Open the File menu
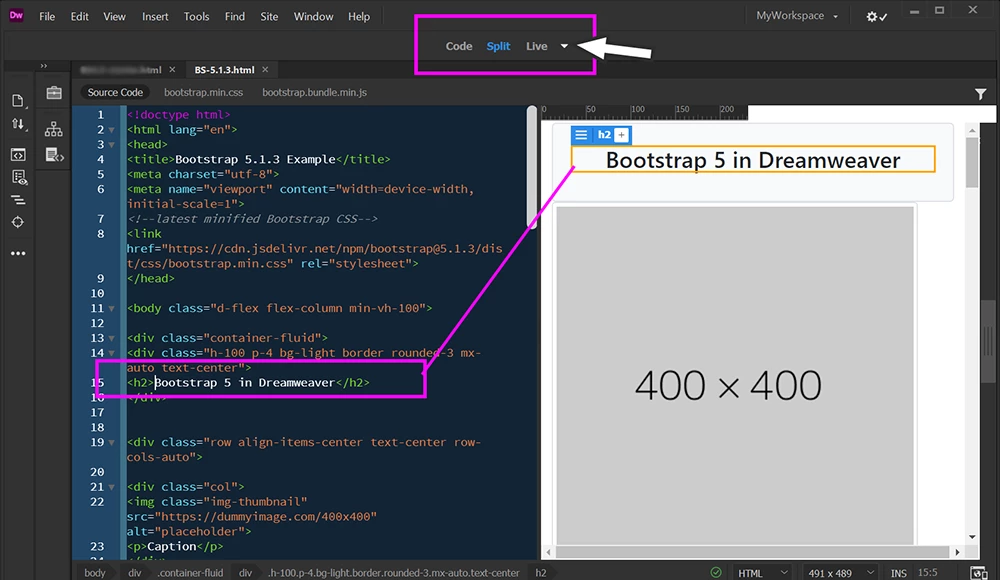 pos(47,17)
